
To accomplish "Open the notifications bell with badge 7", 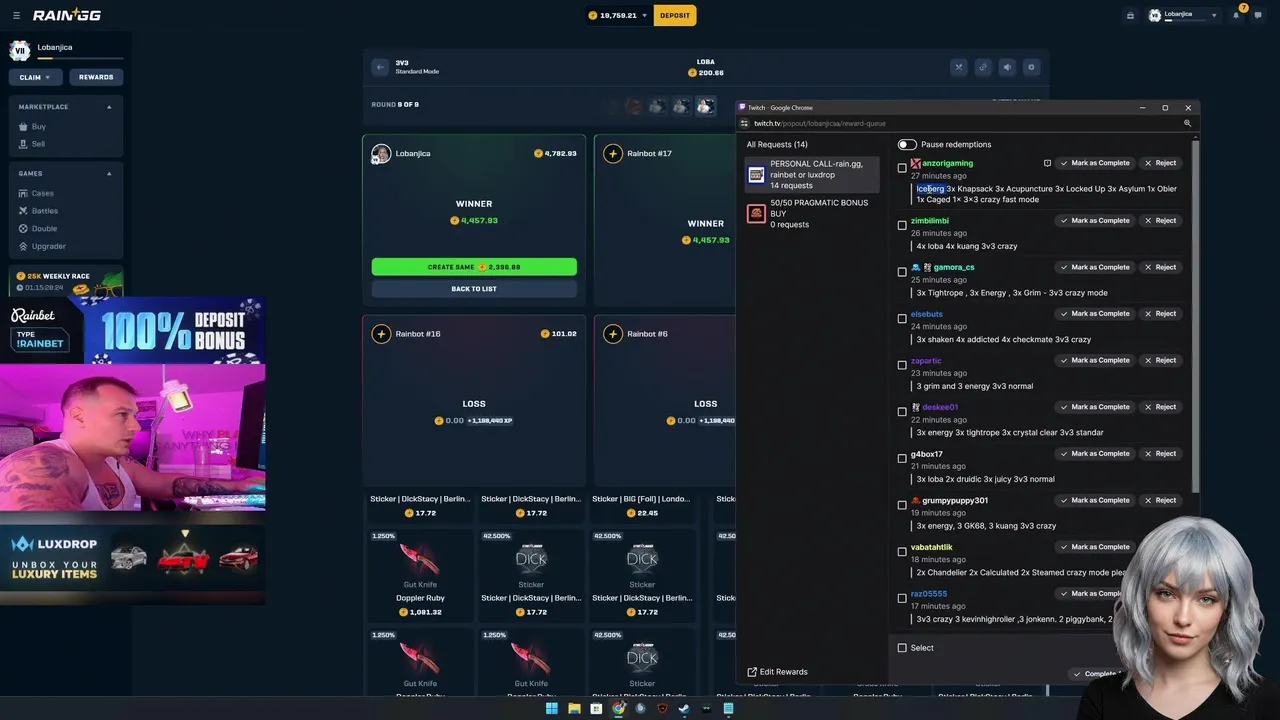I will (1236, 15).
